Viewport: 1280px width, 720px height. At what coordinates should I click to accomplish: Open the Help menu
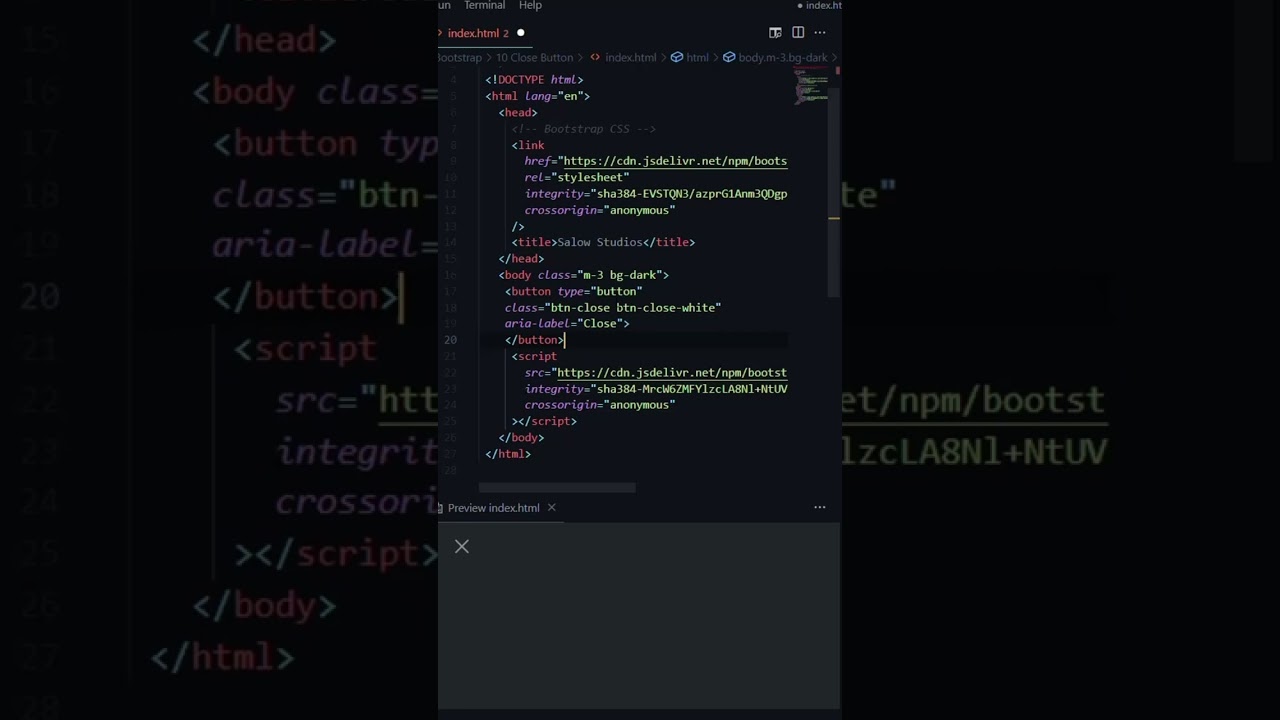pos(530,6)
